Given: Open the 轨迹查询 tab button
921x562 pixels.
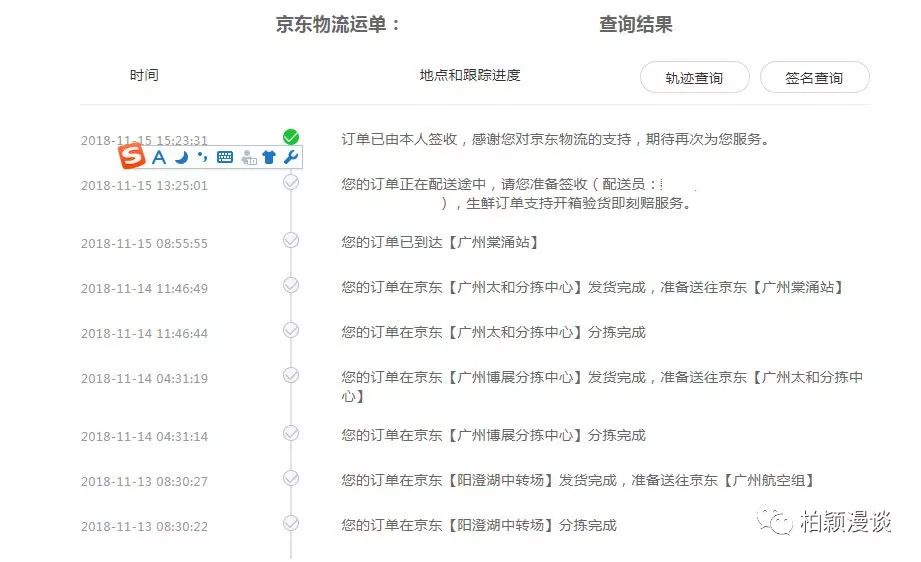Looking at the screenshot, I should 694,77.
